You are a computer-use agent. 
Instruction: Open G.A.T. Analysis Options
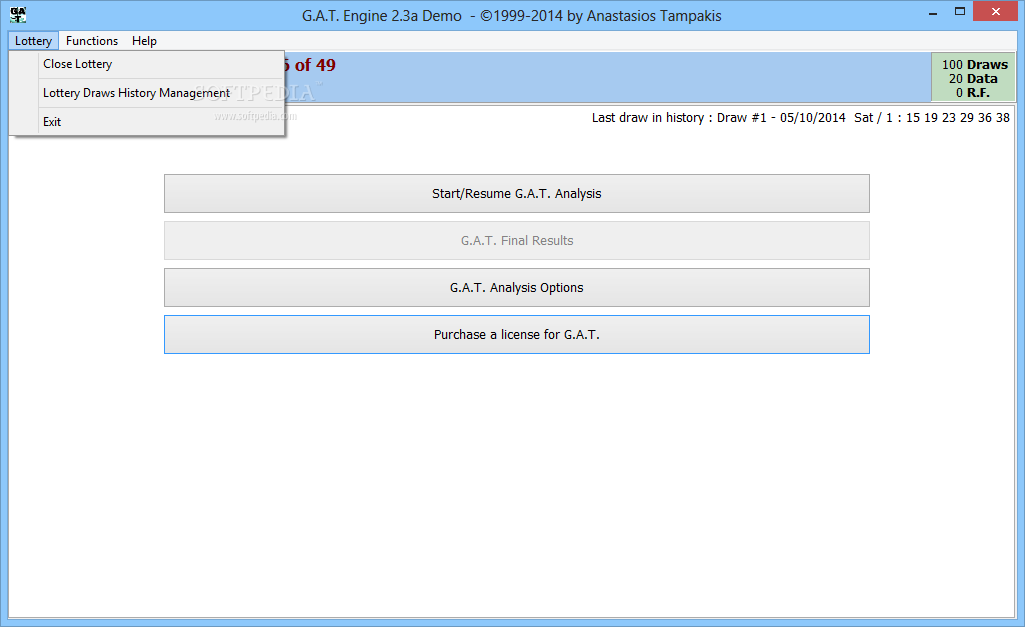[x=516, y=288]
